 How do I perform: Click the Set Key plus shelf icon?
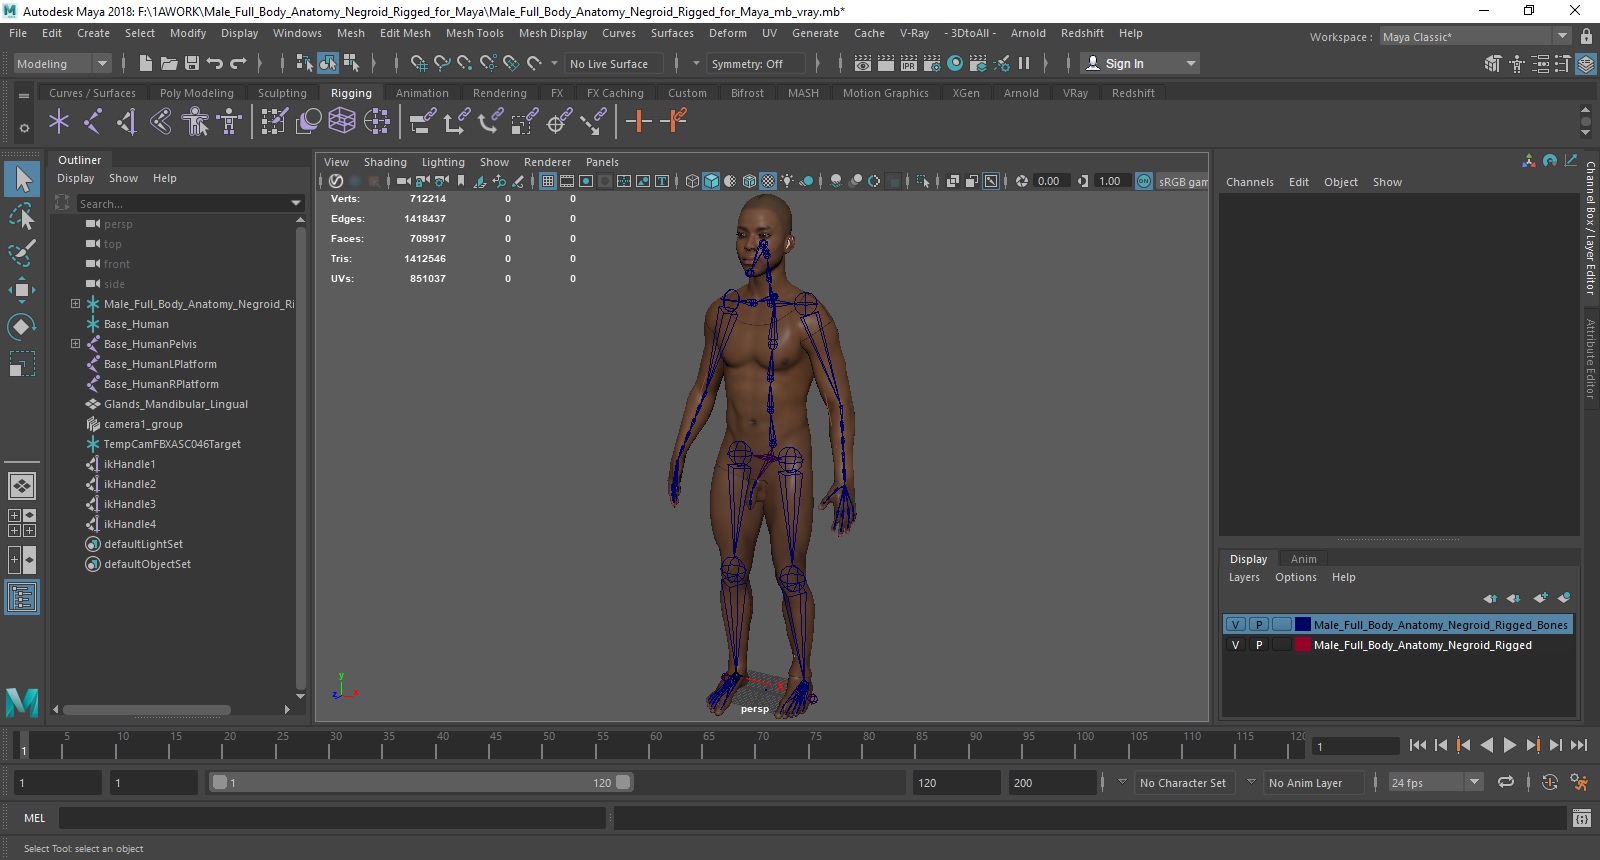638,122
